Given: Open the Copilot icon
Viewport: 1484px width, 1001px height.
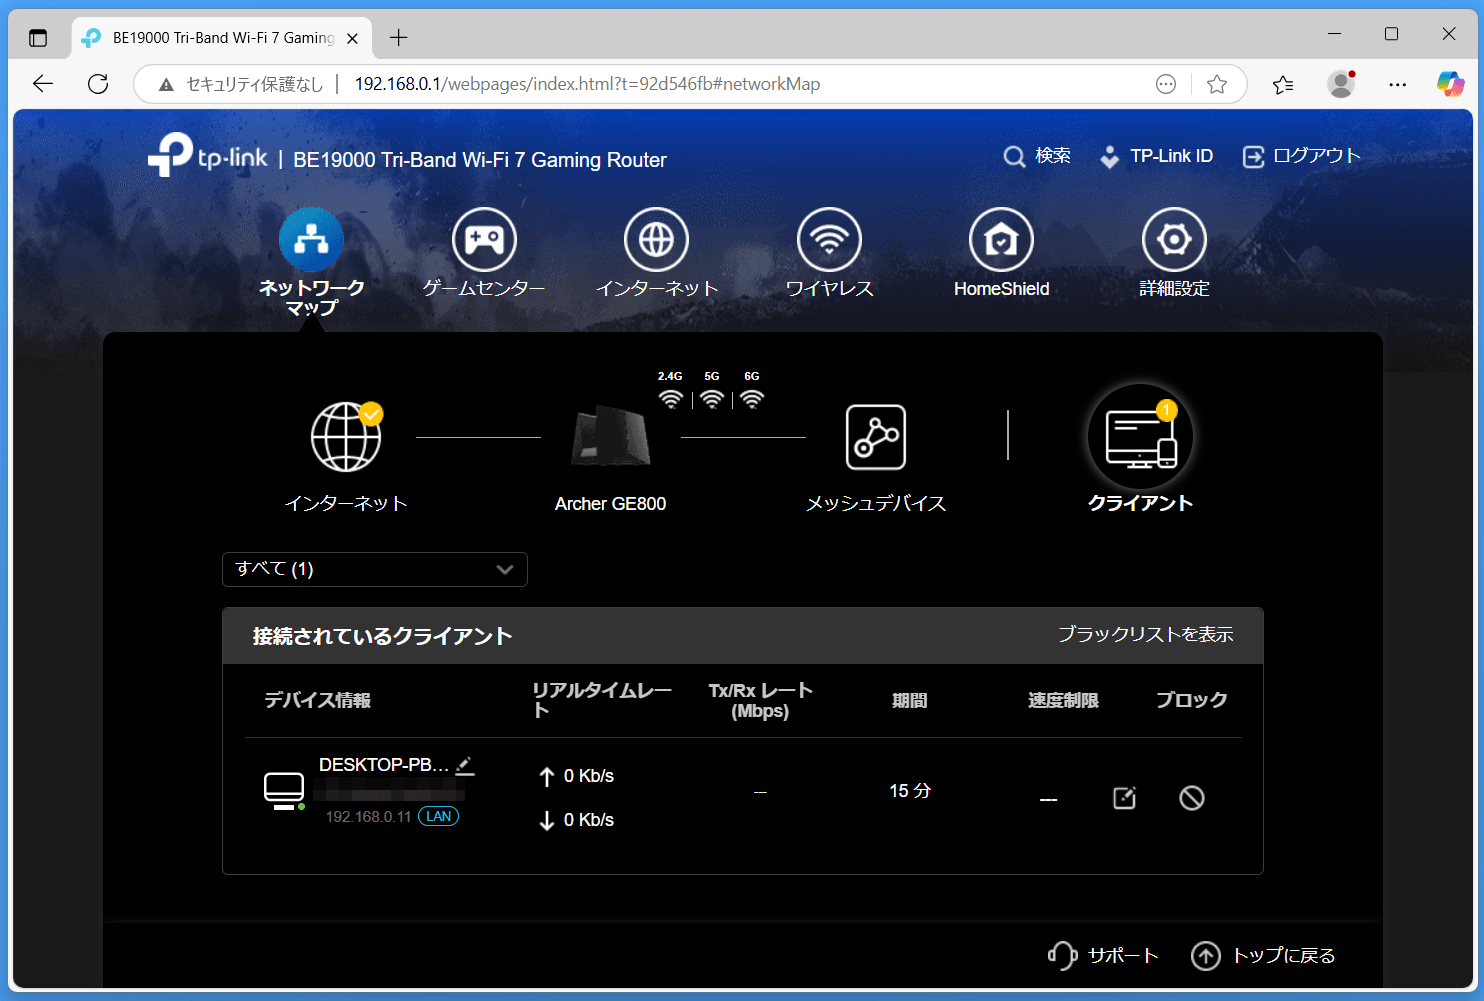Looking at the screenshot, I should click(x=1450, y=84).
